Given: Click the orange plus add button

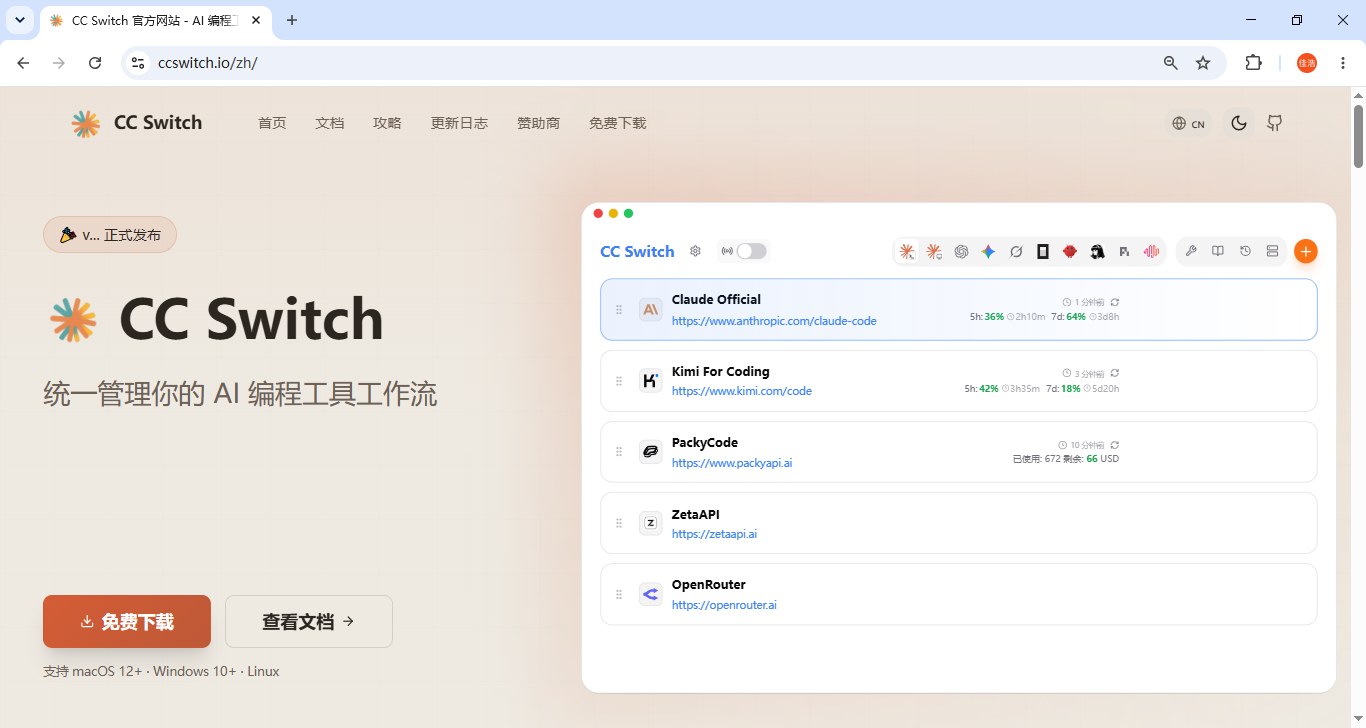Looking at the screenshot, I should pyautogui.click(x=1305, y=251).
